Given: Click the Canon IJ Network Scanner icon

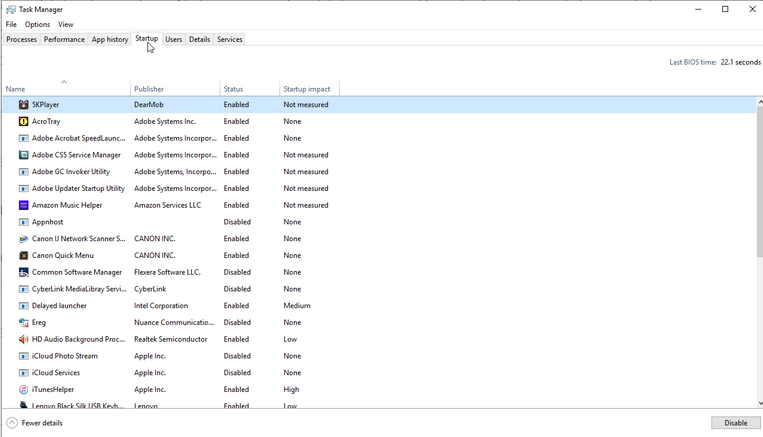Looking at the screenshot, I should pyautogui.click(x=23, y=239).
